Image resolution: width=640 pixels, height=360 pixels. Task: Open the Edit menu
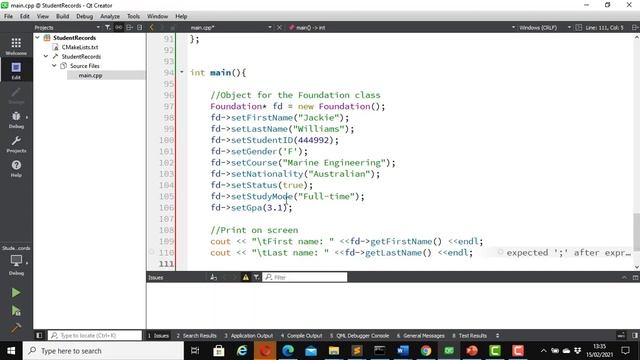click(x=24, y=16)
